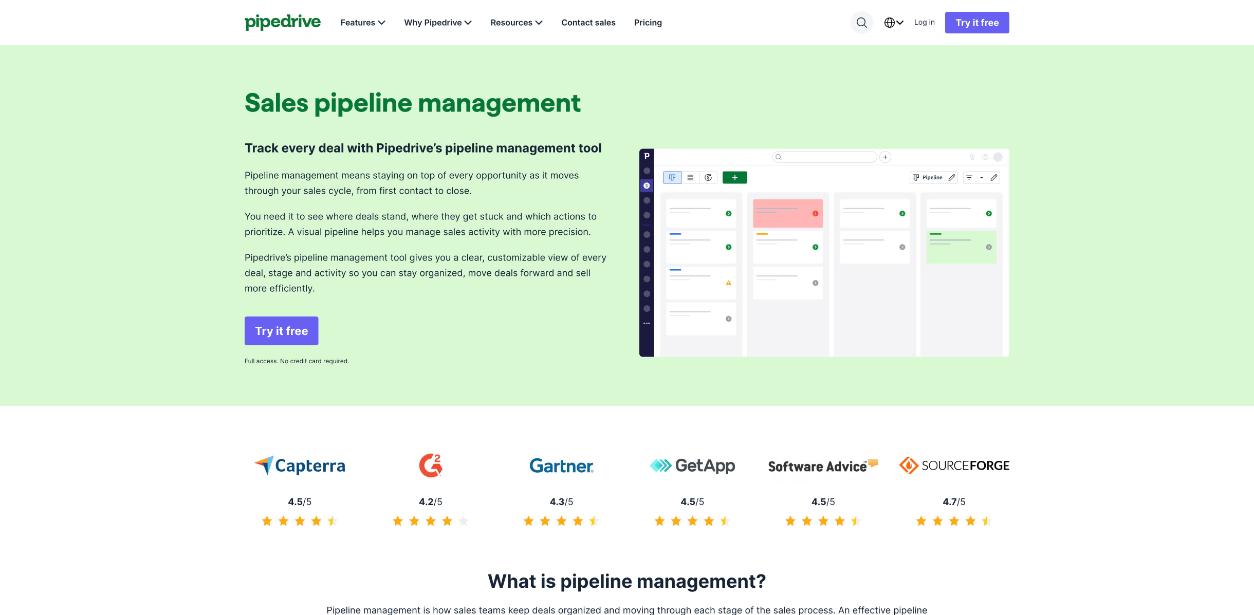Click the G2 logo
Screen dimensions: 1254x615
click(430, 465)
